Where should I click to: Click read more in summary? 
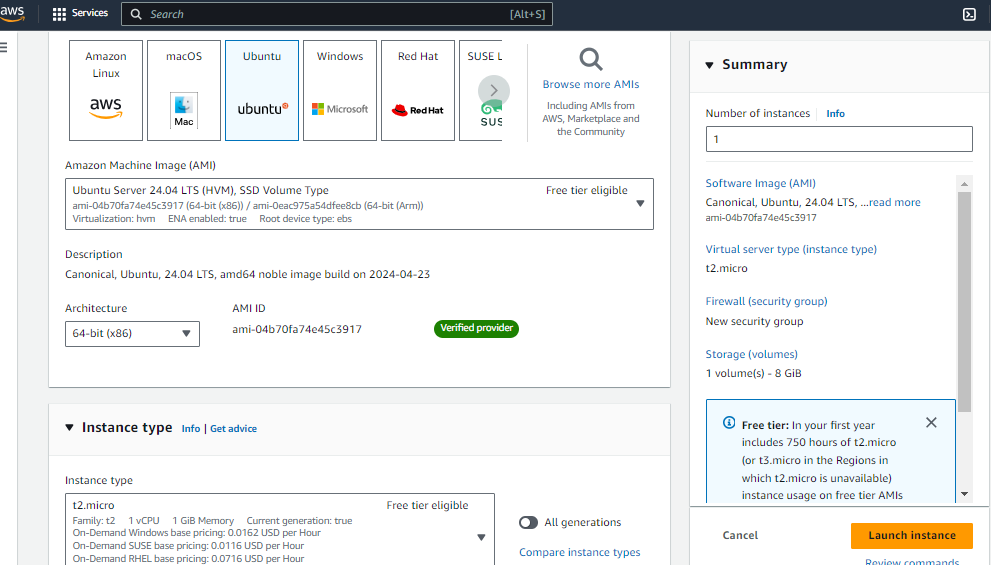894,202
